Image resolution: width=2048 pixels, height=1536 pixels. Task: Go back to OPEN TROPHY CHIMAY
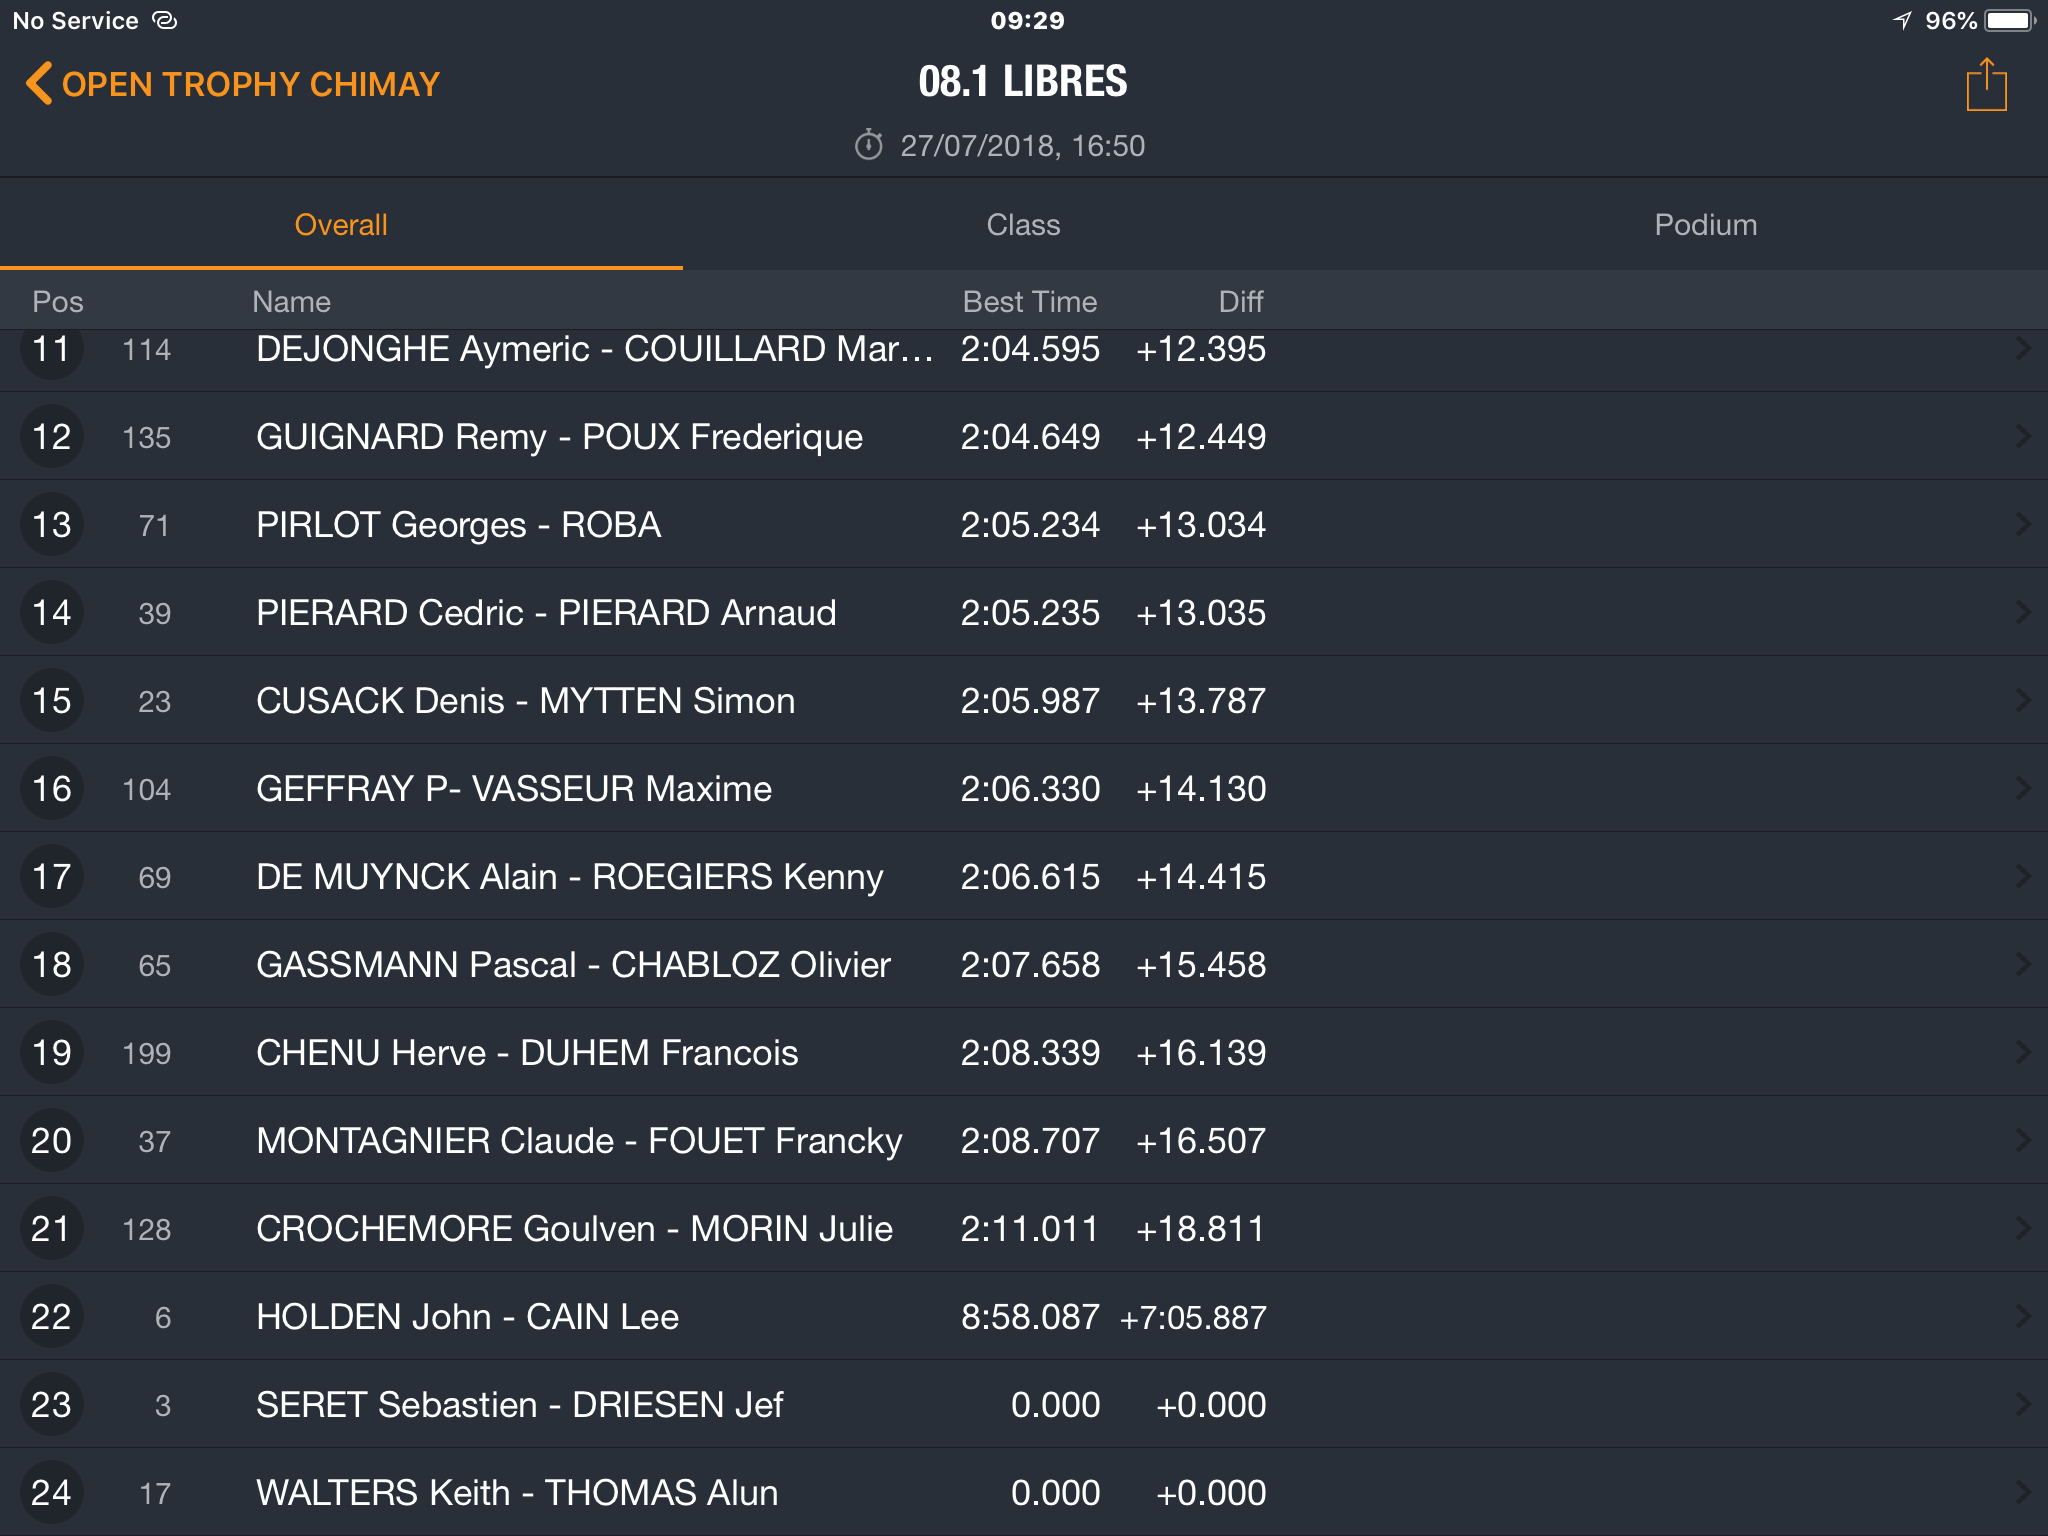point(233,84)
